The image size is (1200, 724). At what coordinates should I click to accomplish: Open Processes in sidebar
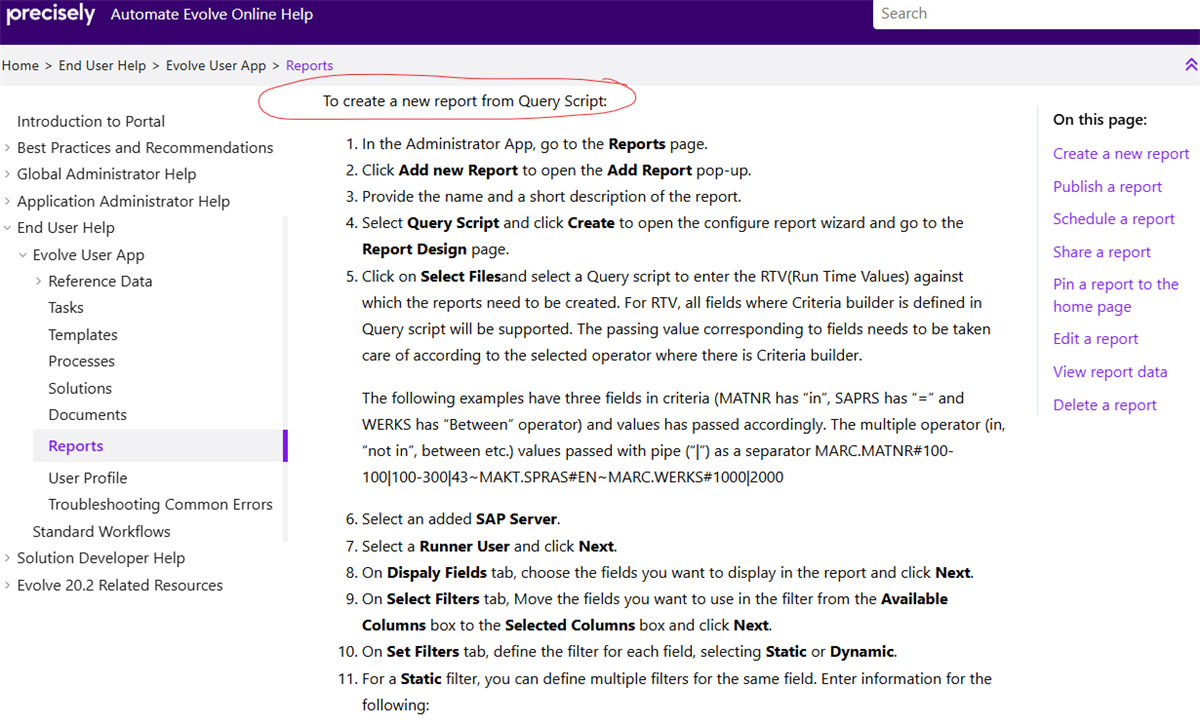coord(81,361)
